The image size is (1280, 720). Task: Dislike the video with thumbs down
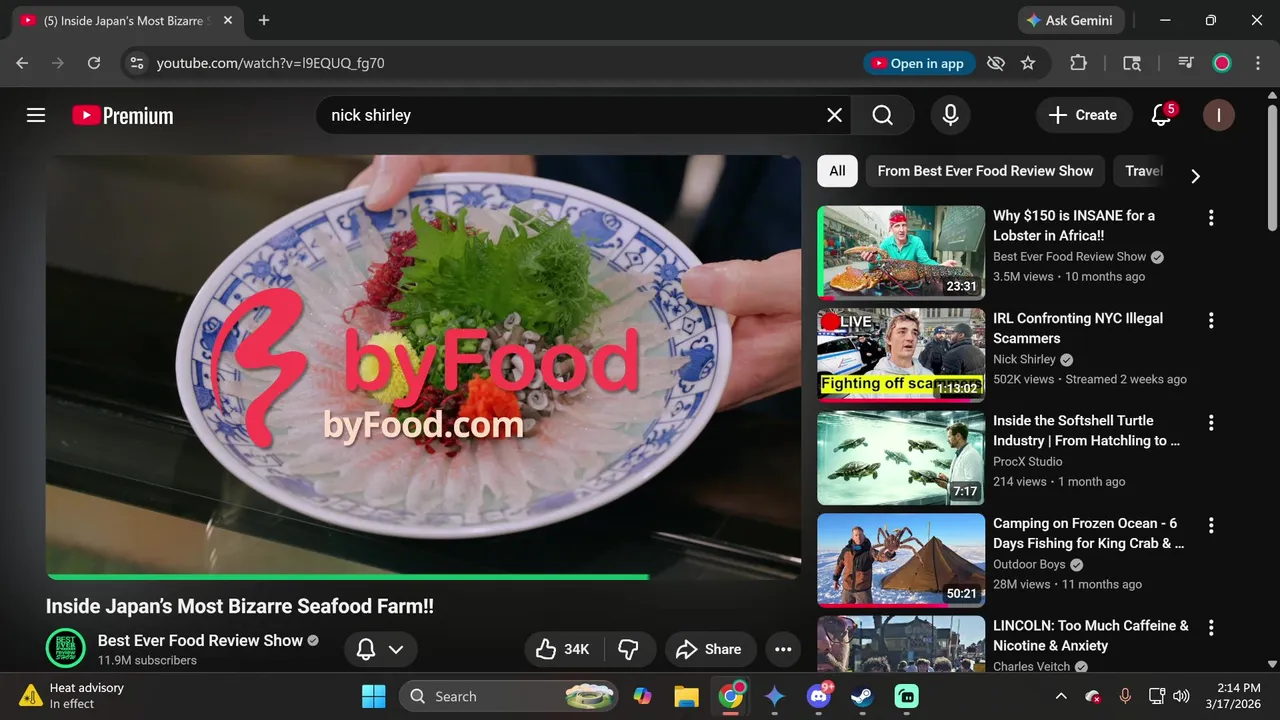(629, 649)
